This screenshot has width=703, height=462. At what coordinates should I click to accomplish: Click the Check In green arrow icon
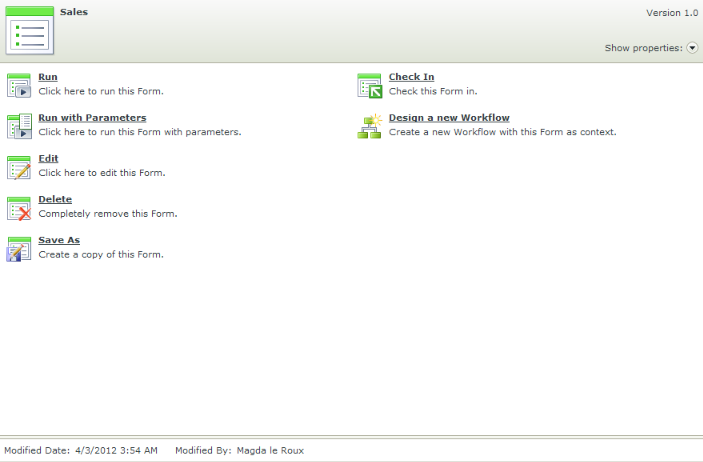click(370, 86)
